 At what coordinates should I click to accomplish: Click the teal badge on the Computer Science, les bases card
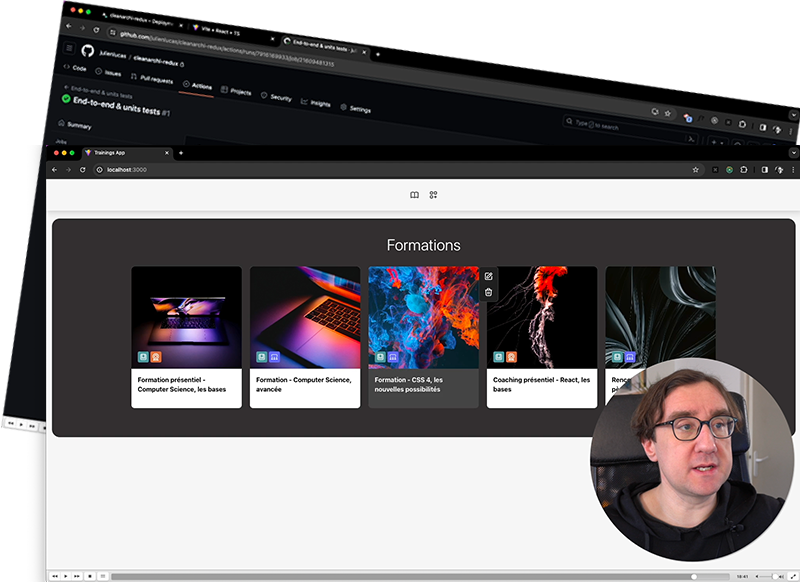(143, 357)
